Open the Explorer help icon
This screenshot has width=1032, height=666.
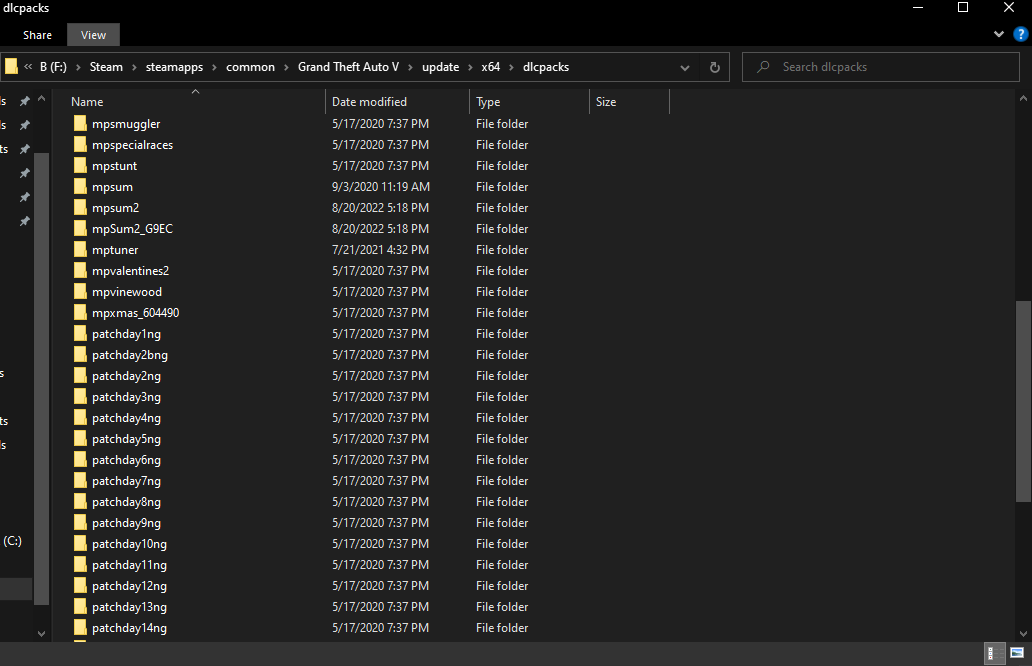coord(1021,34)
